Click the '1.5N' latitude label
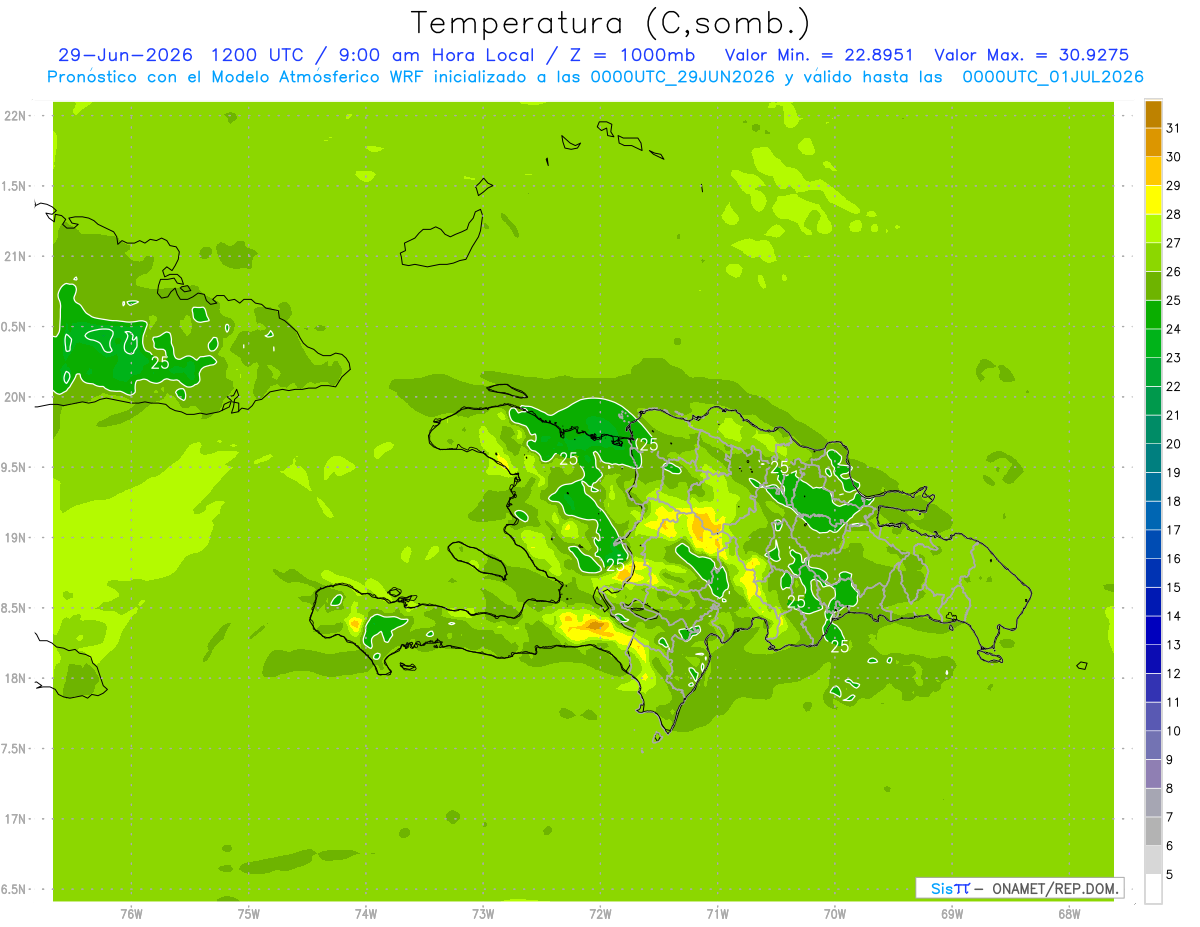The height and width of the screenshot is (927, 1200). point(14,186)
